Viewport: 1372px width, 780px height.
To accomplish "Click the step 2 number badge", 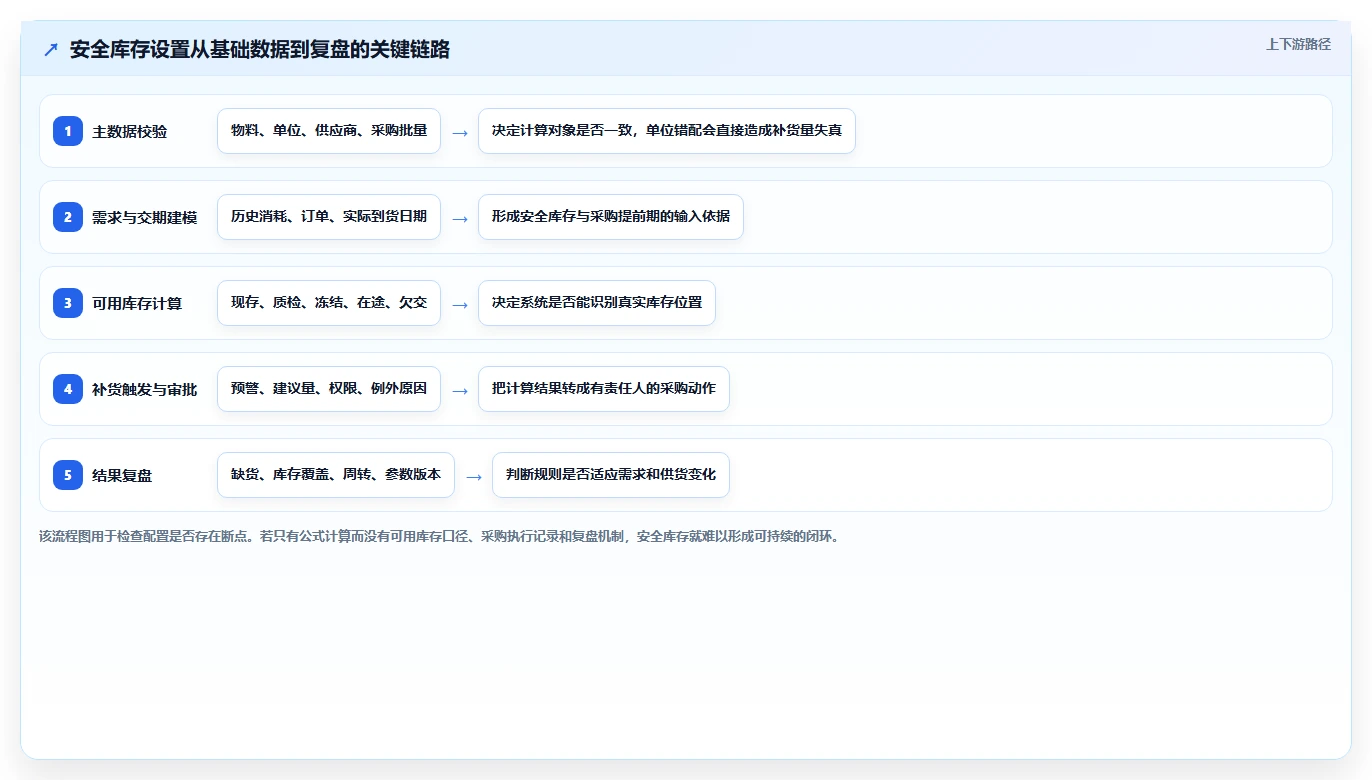I will pyautogui.click(x=68, y=217).
